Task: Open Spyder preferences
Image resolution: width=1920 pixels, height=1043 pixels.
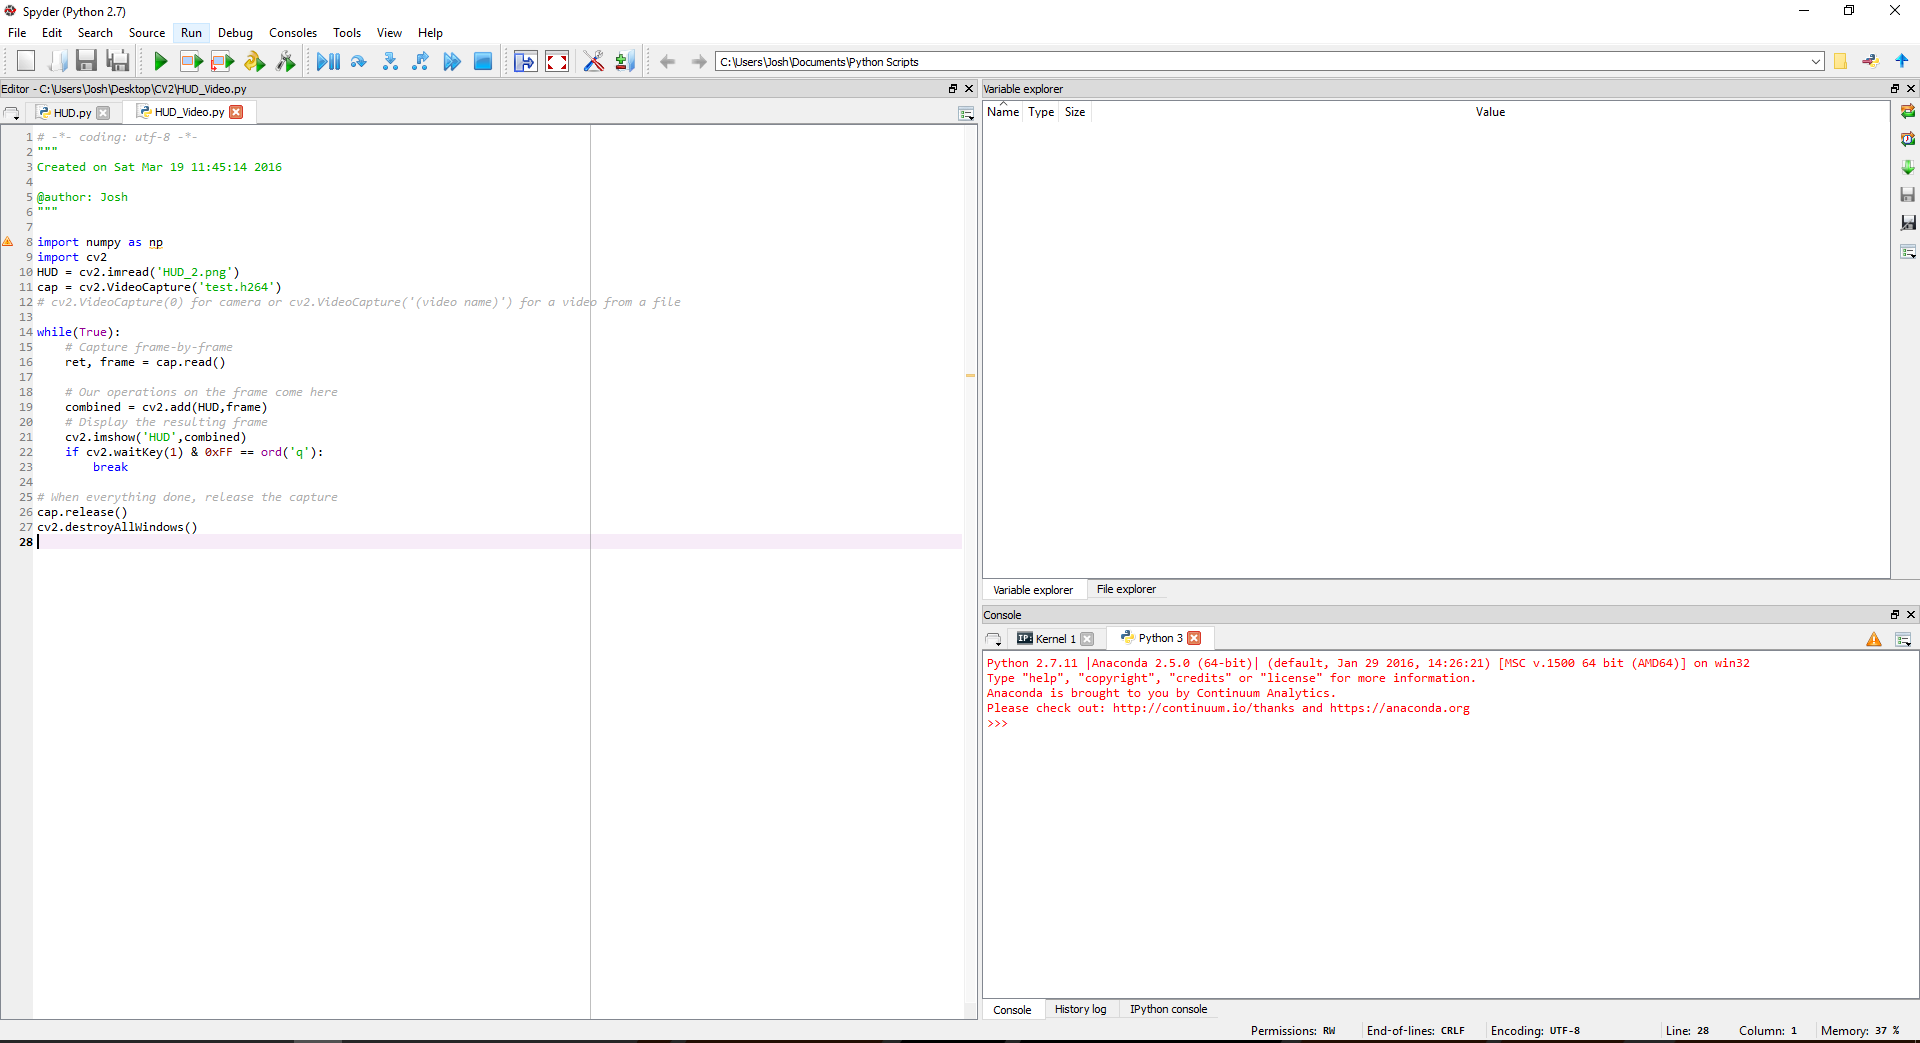Action: (594, 61)
